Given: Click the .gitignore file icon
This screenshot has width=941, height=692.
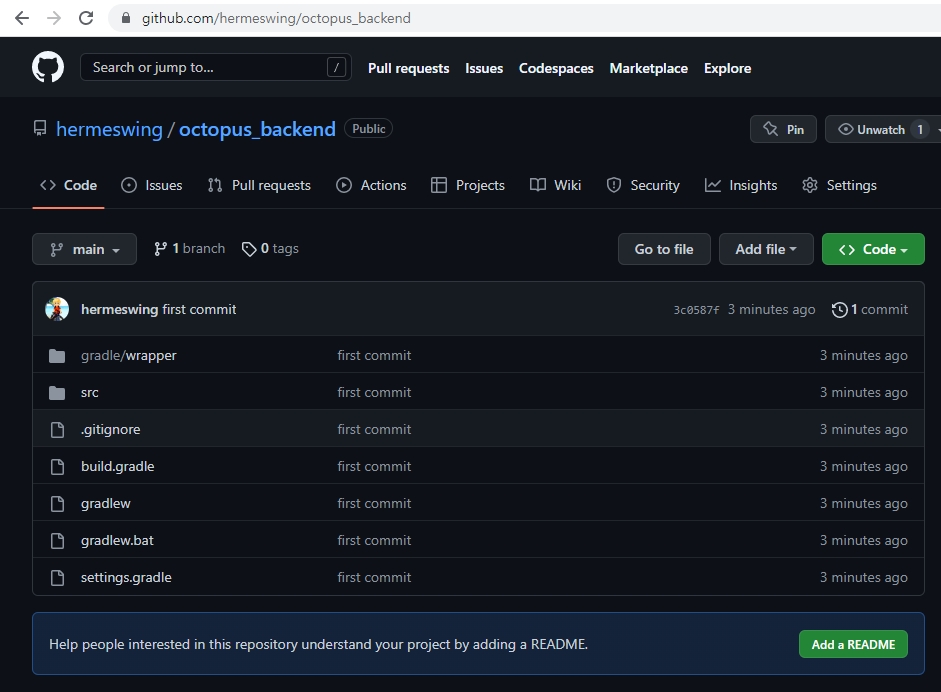Looking at the screenshot, I should [x=57, y=430].
